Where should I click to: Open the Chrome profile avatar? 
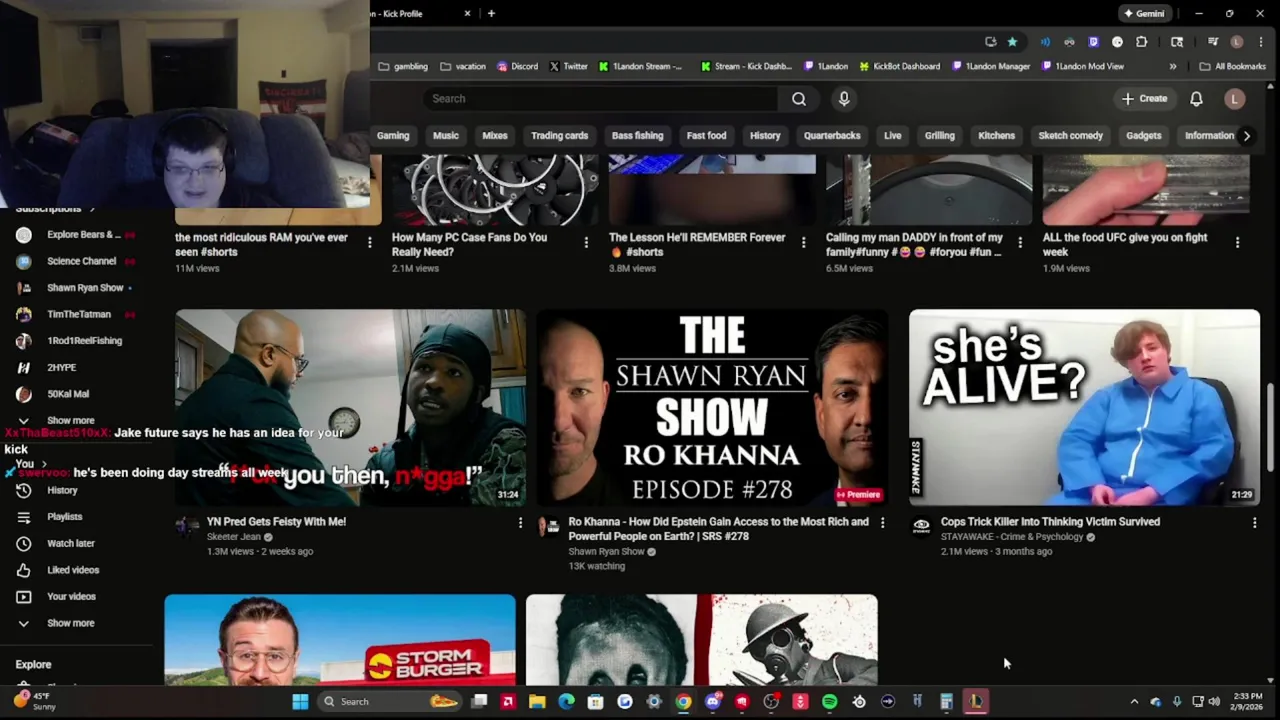click(x=1237, y=42)
